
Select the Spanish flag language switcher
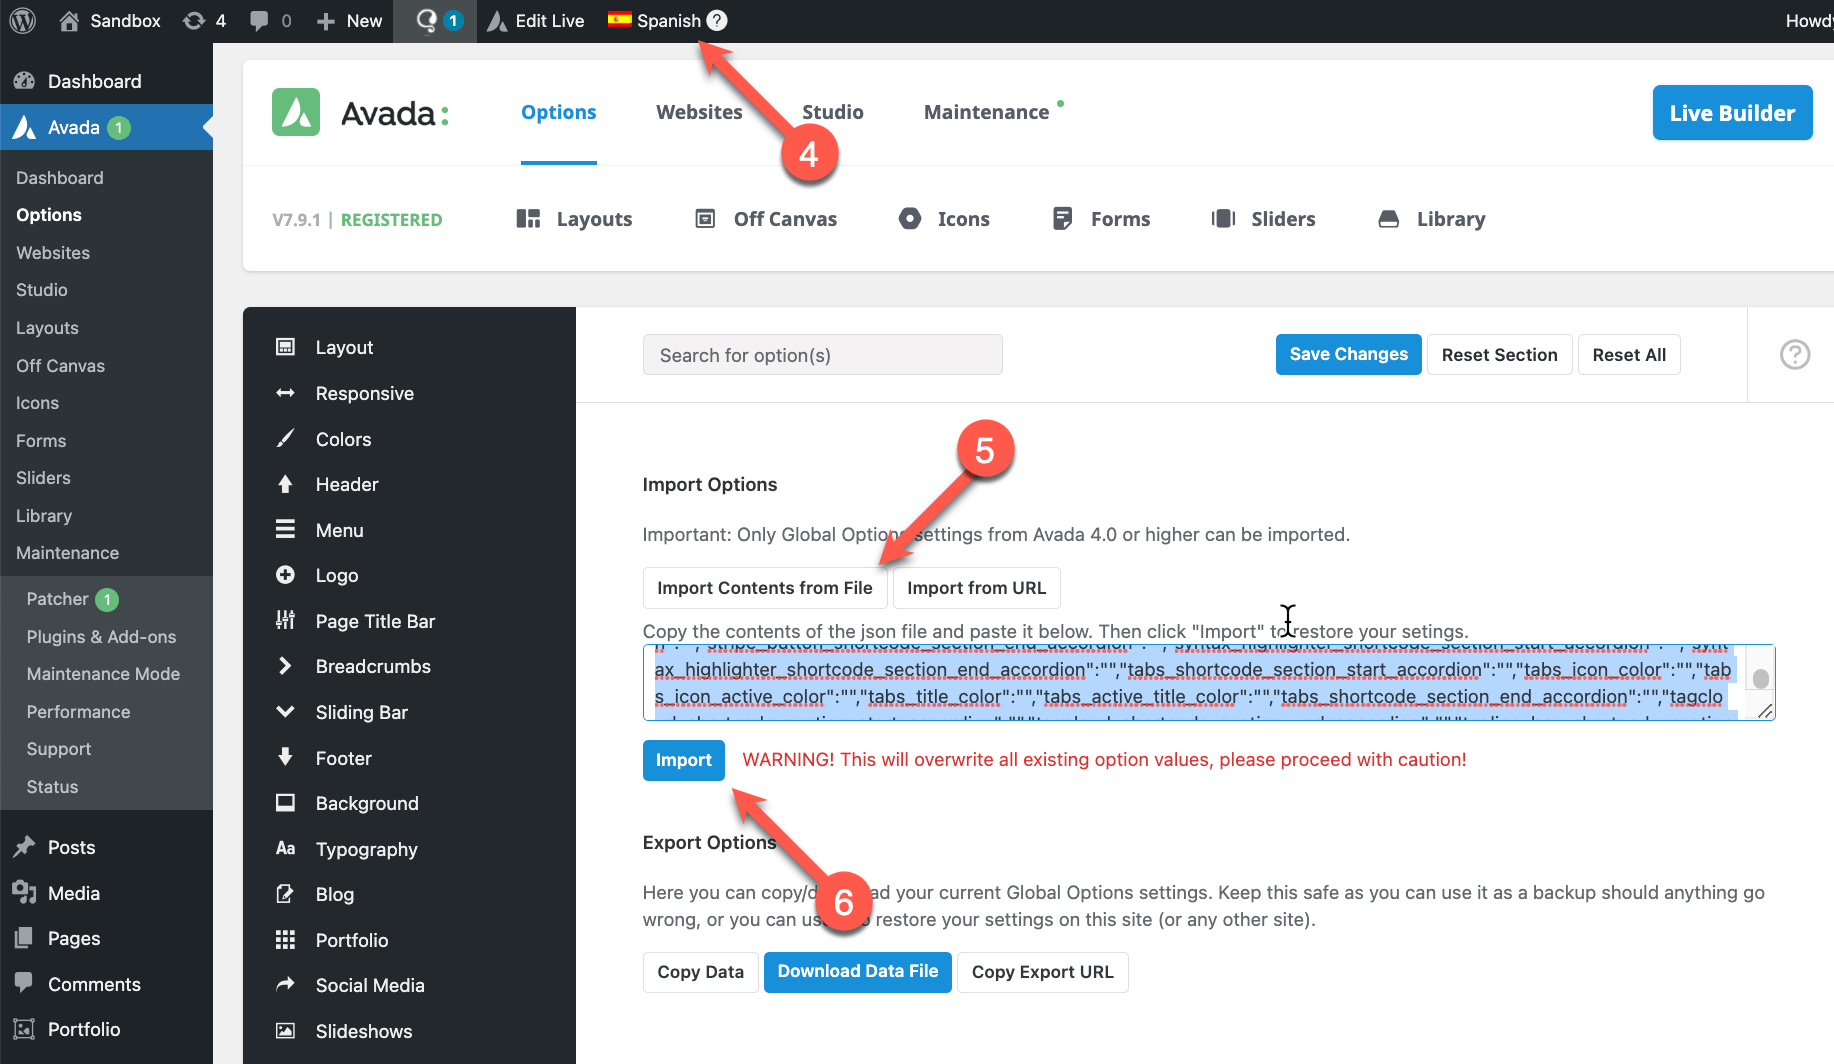[619, 19]
